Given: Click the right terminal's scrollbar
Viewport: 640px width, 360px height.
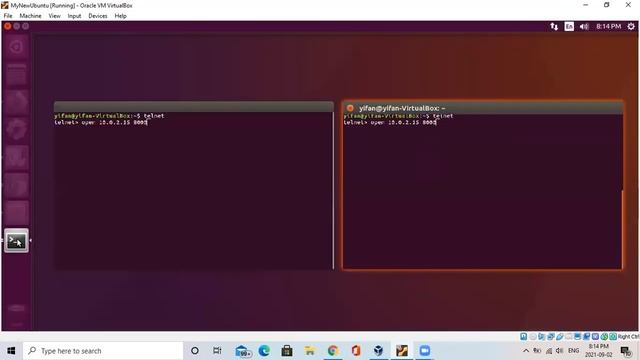Looking at the screenshot, I should click(622, 230).
